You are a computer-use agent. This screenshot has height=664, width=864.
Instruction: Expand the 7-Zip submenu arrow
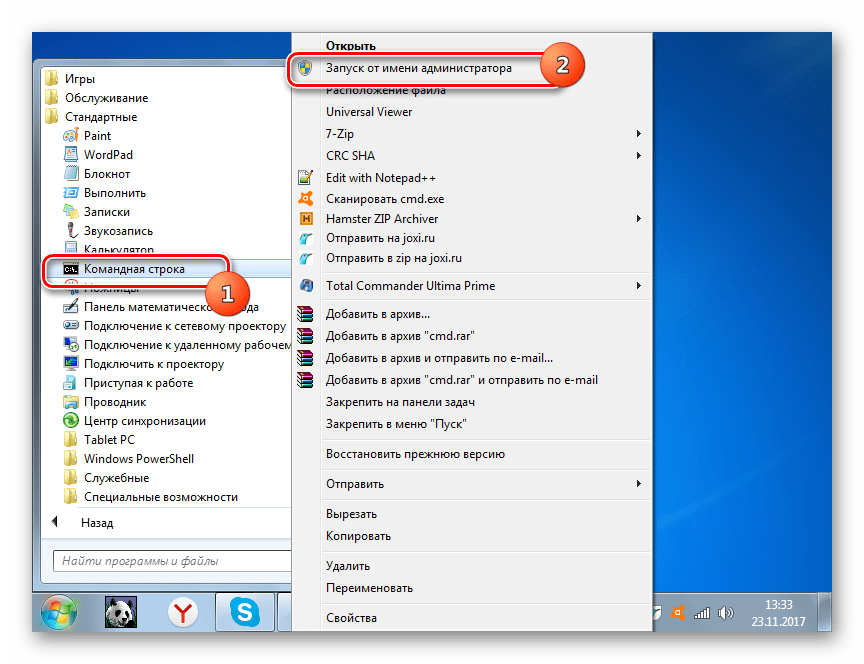tap(639, 133)
